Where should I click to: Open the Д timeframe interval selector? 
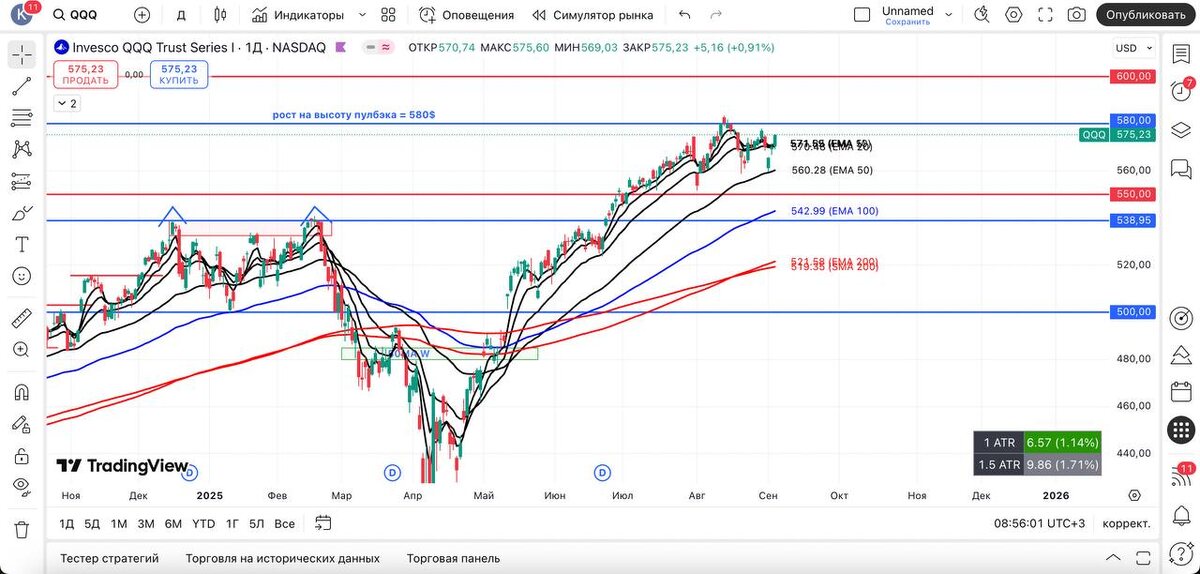point(181,15)
